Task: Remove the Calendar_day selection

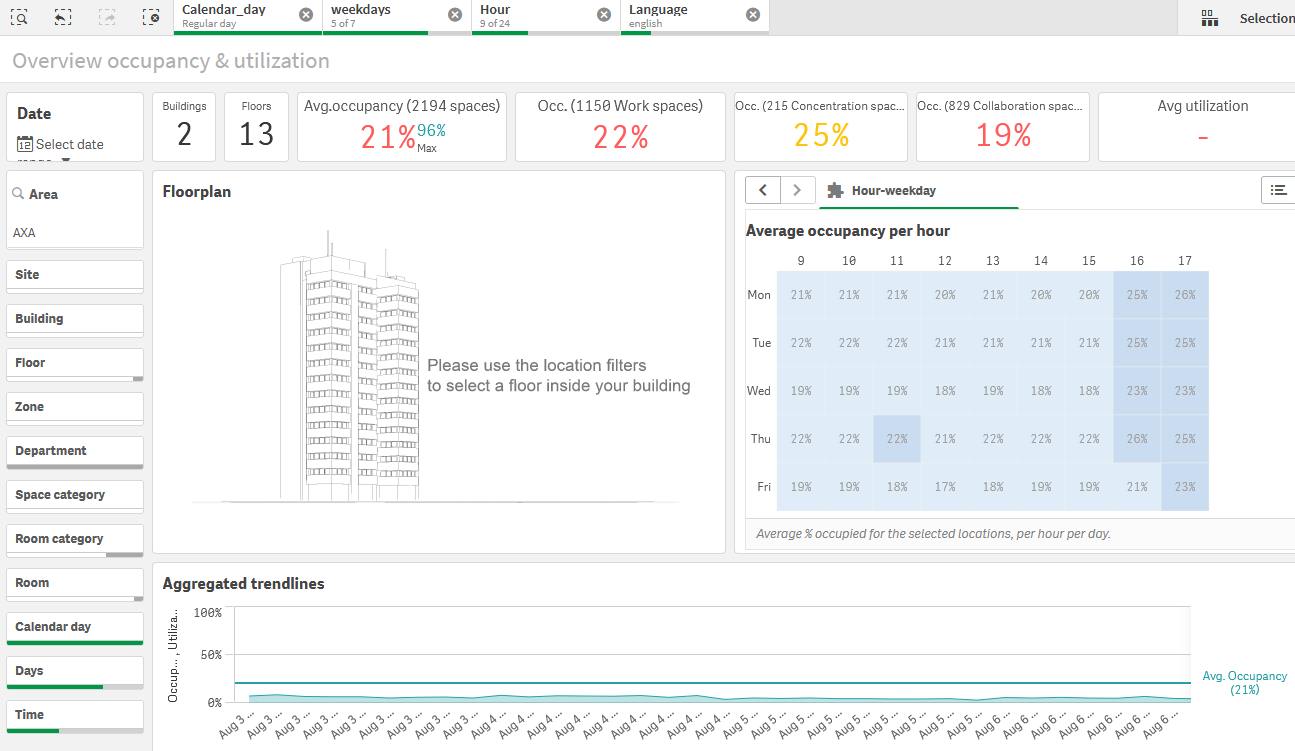Action: click(x=306, y=15)
